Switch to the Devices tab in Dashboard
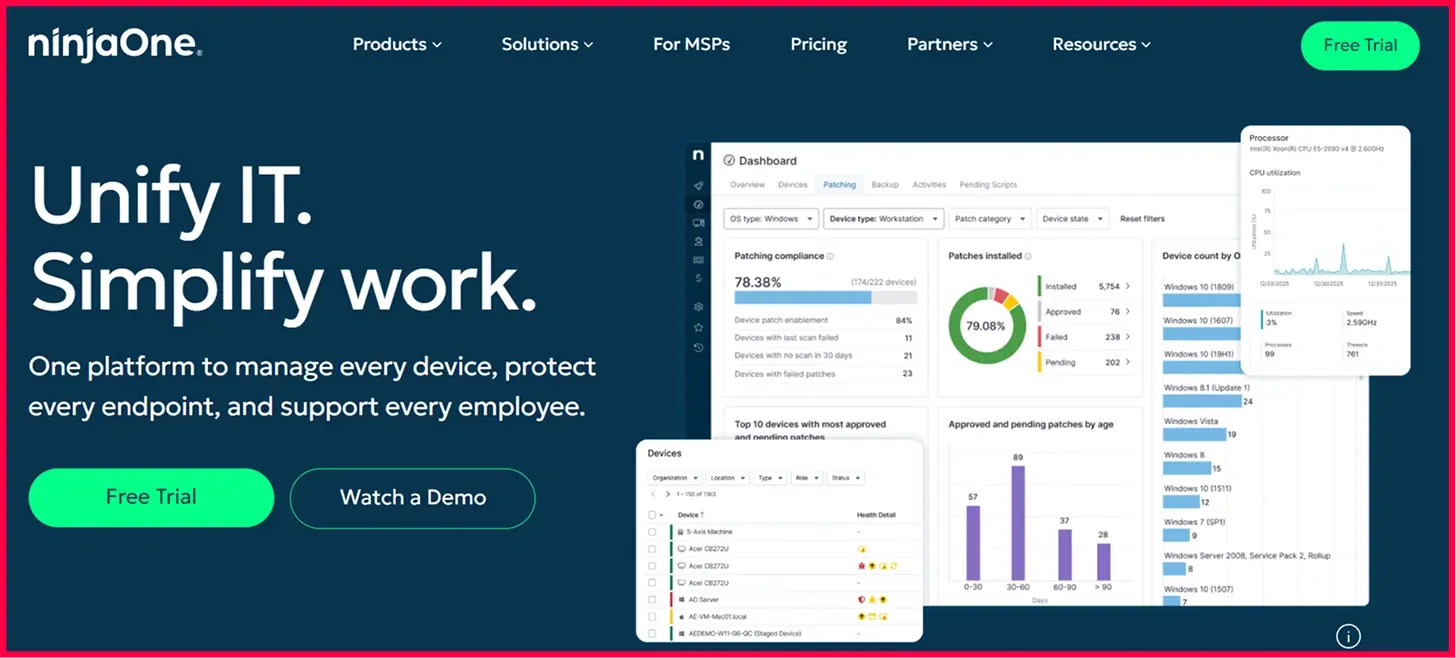The image size is (1456, 658). [793, 185]
